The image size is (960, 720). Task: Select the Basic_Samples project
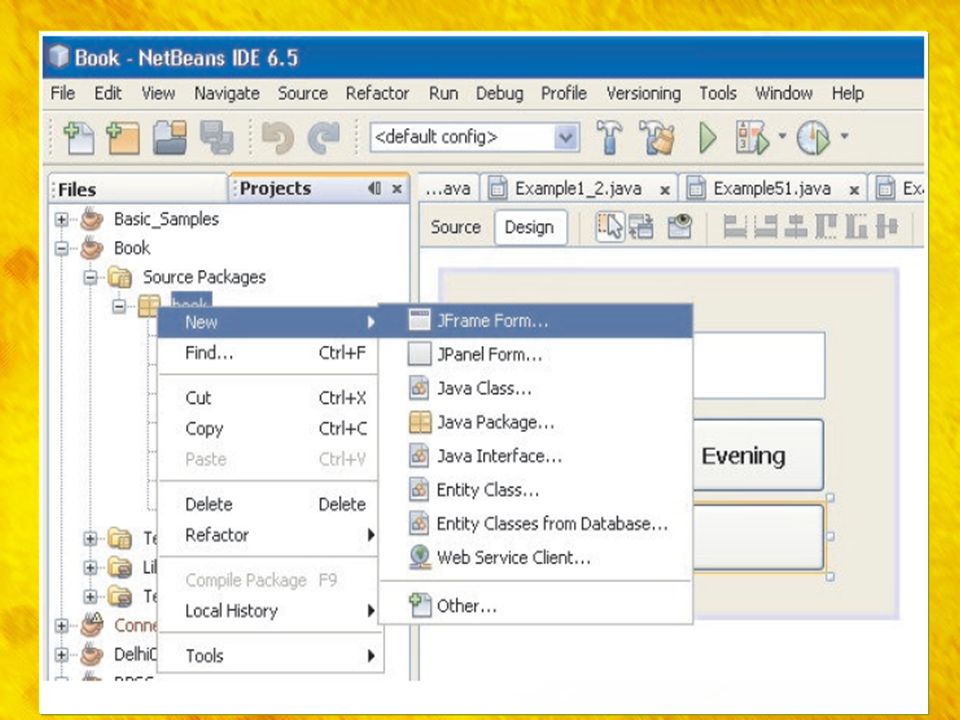(166, 219)
